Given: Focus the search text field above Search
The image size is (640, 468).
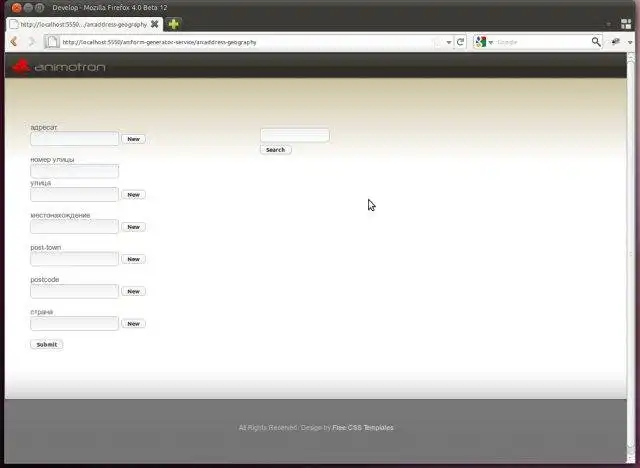Looking at the screenshot, I should (x=295, y=135).
